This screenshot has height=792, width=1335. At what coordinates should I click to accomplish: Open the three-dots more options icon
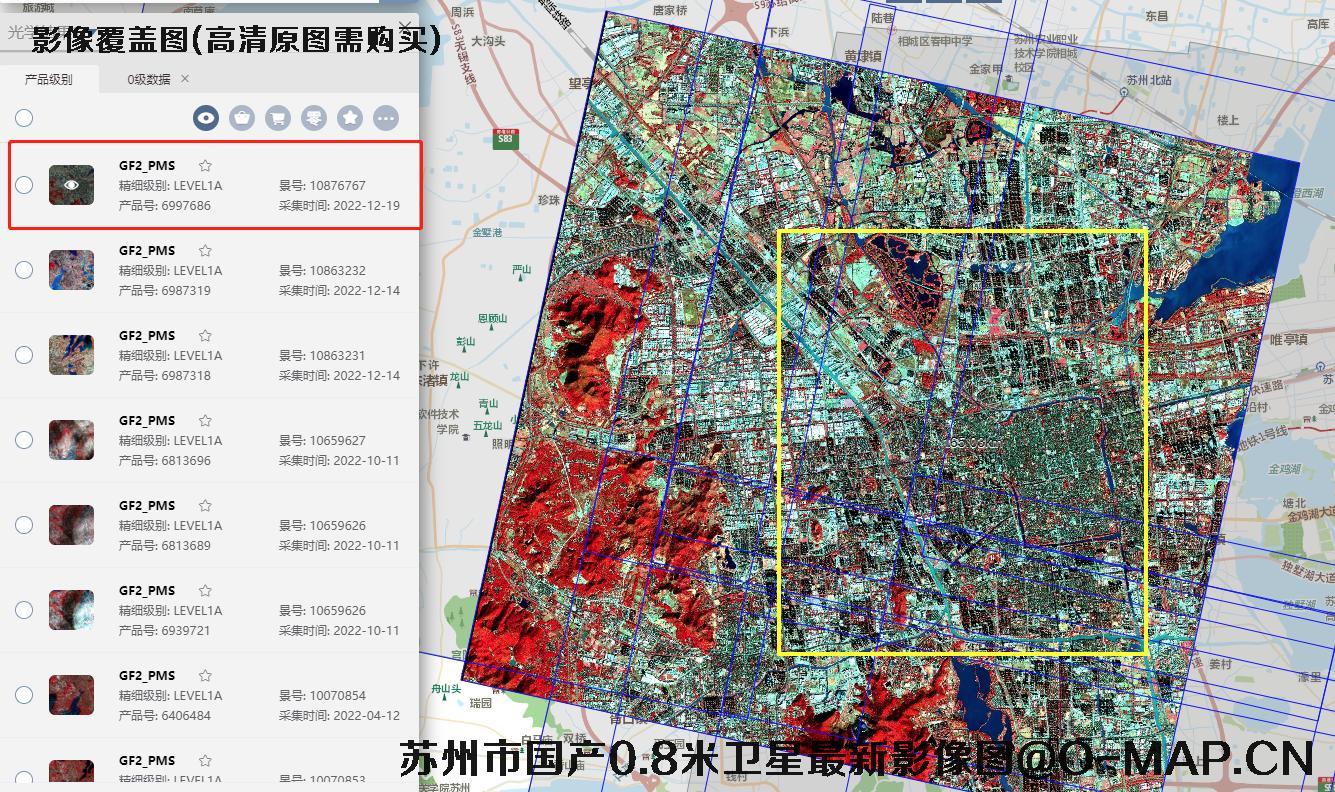pyautogui.click(x=386, y=118)
